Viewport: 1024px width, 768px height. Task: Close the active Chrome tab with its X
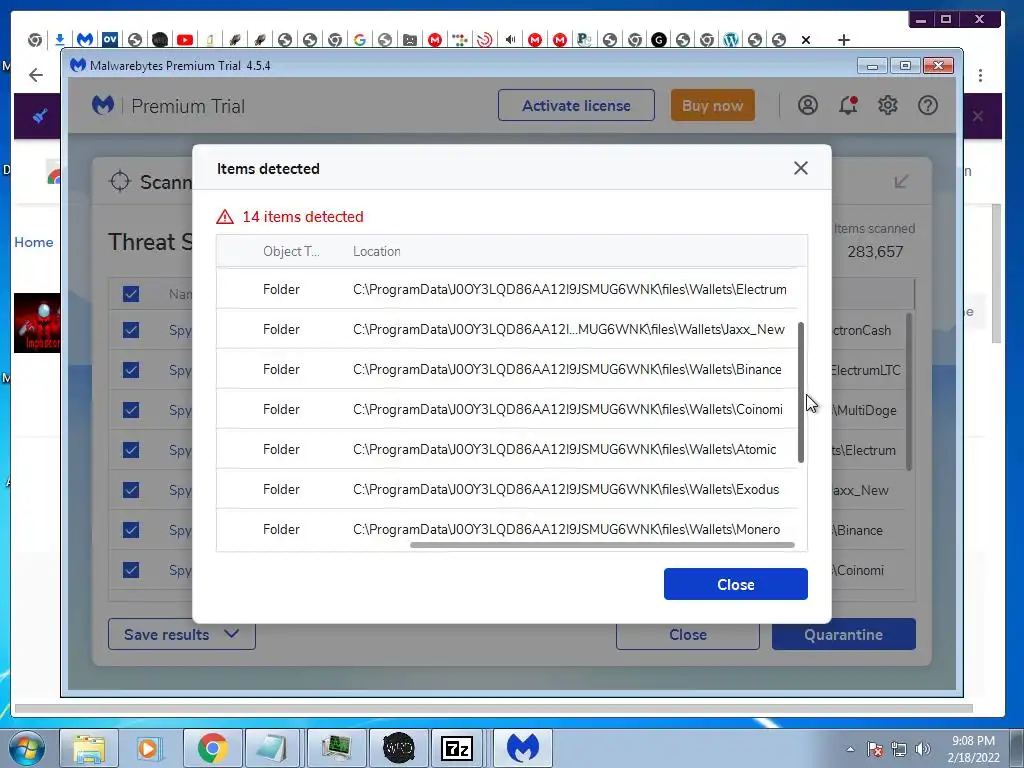(x=806, y=40)
